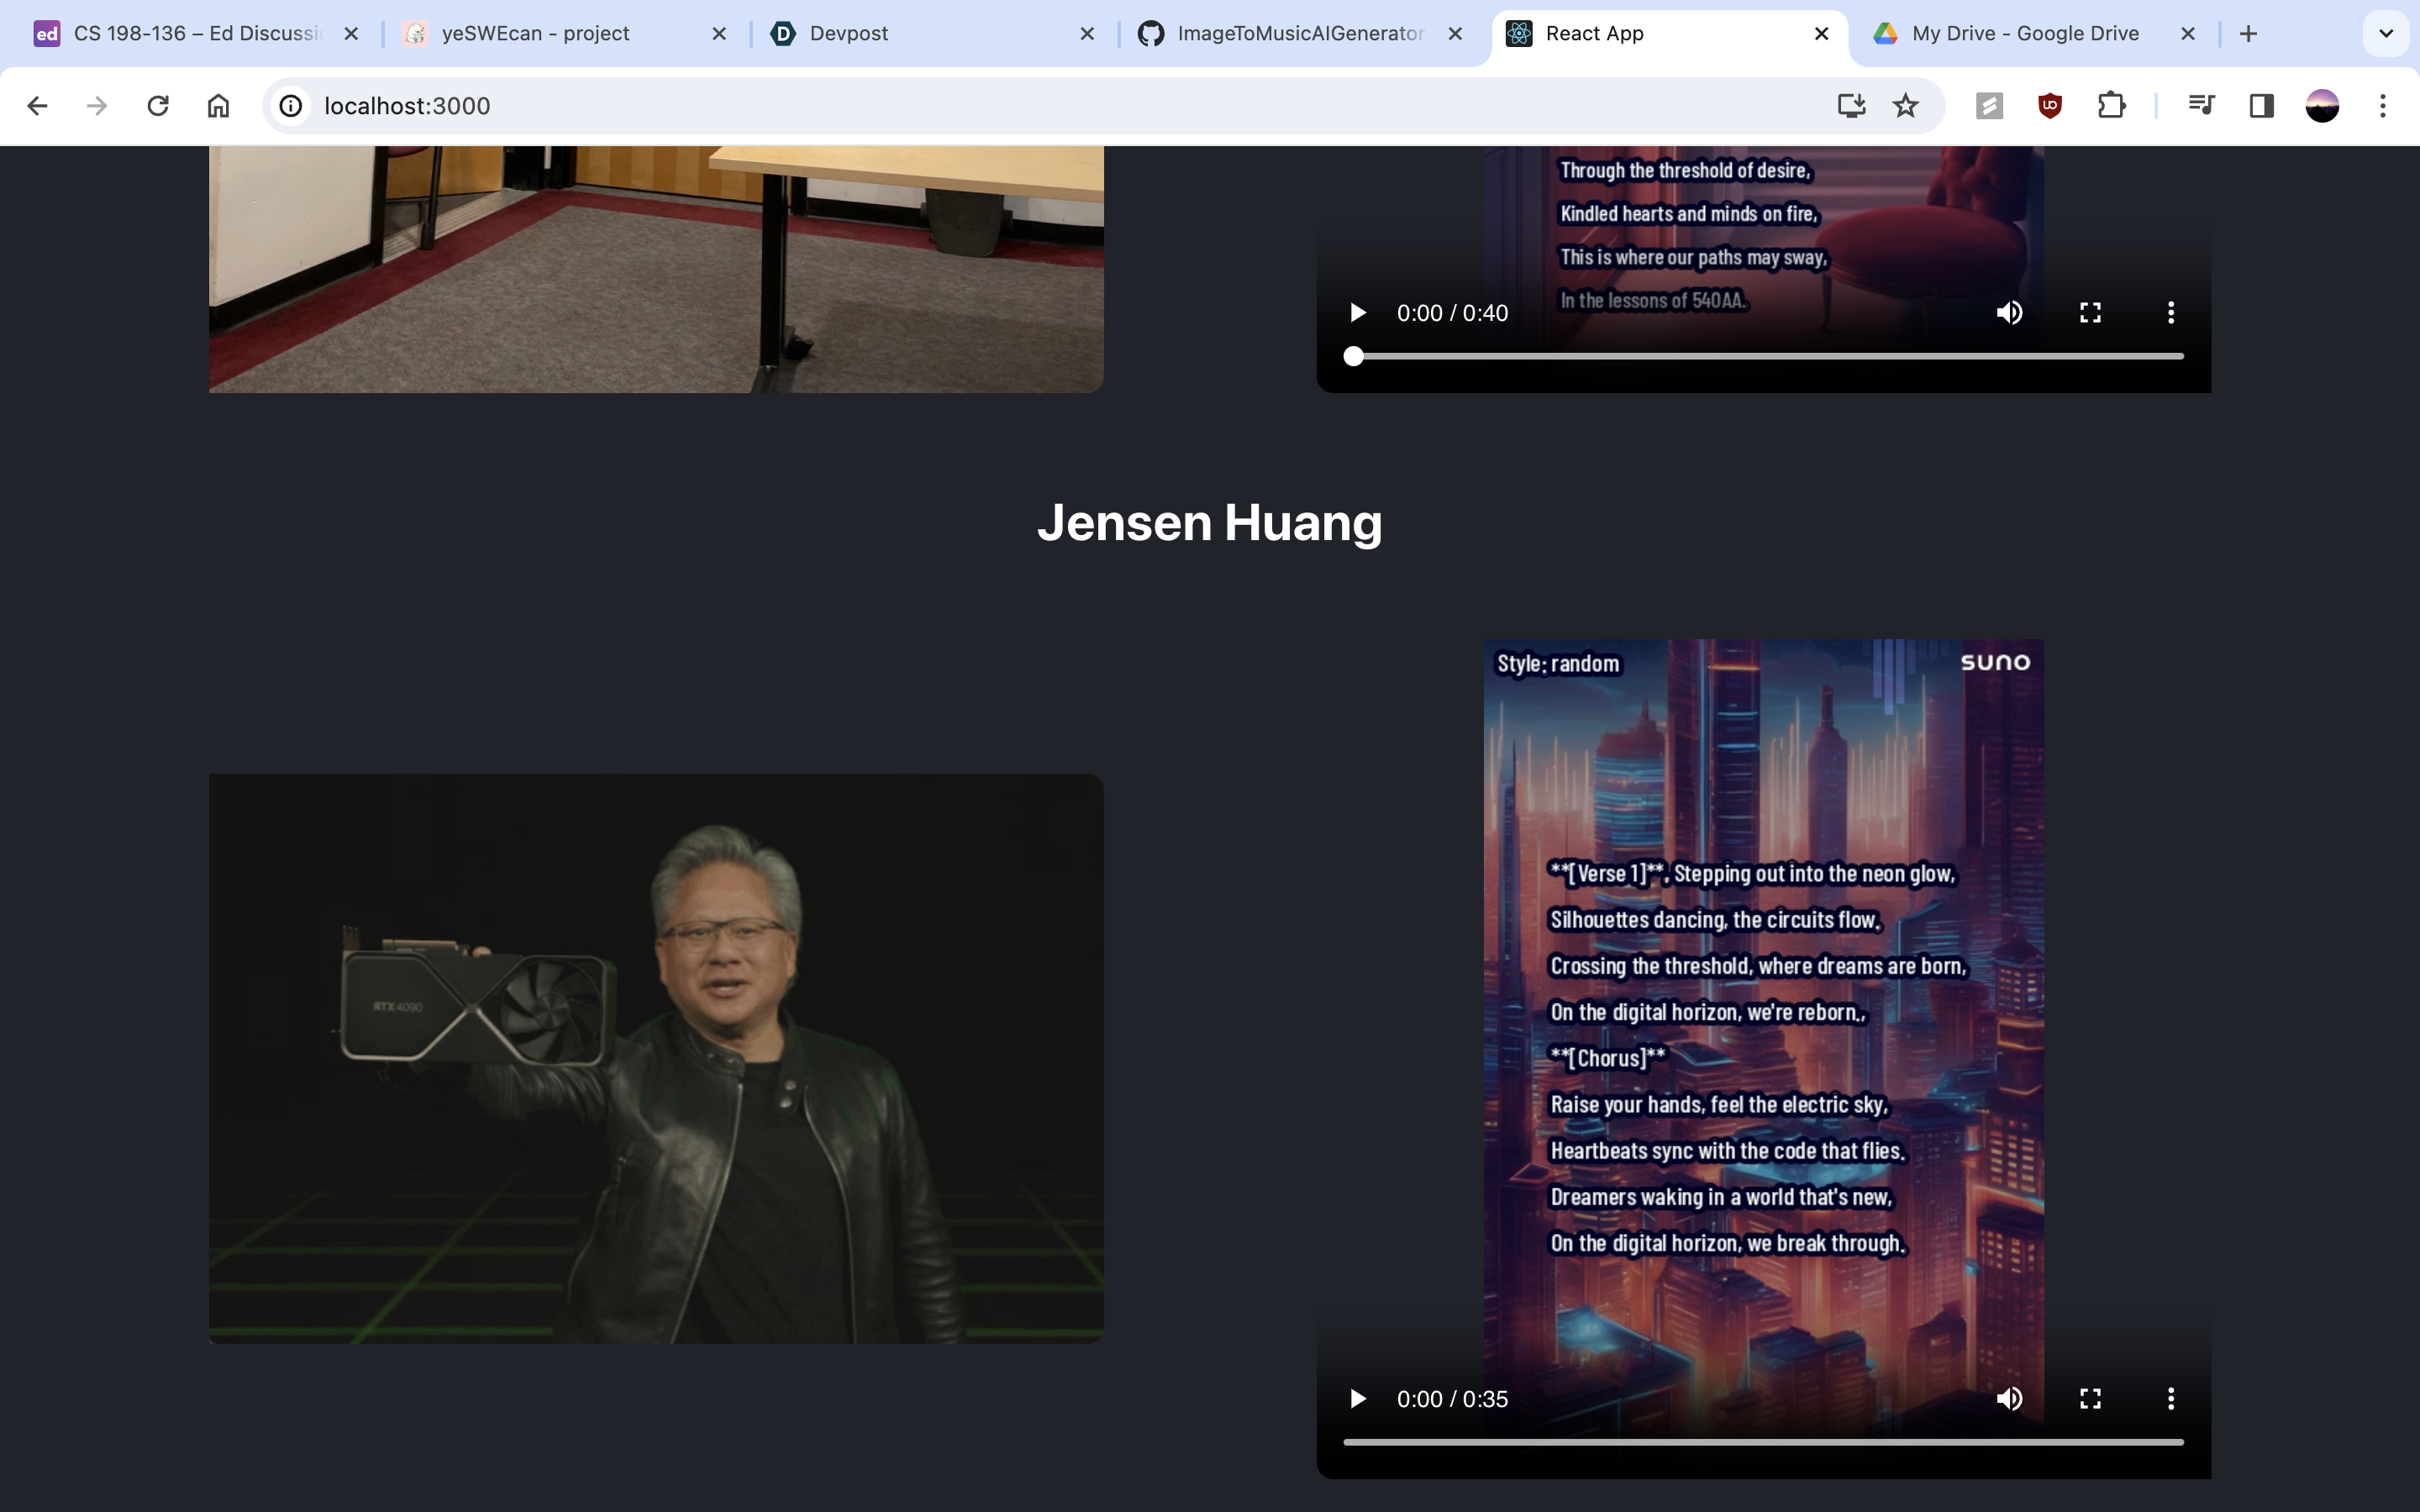Expand the tab search chevron
This screenshot has height=1512, width=2420.
tap(2385, 33)
